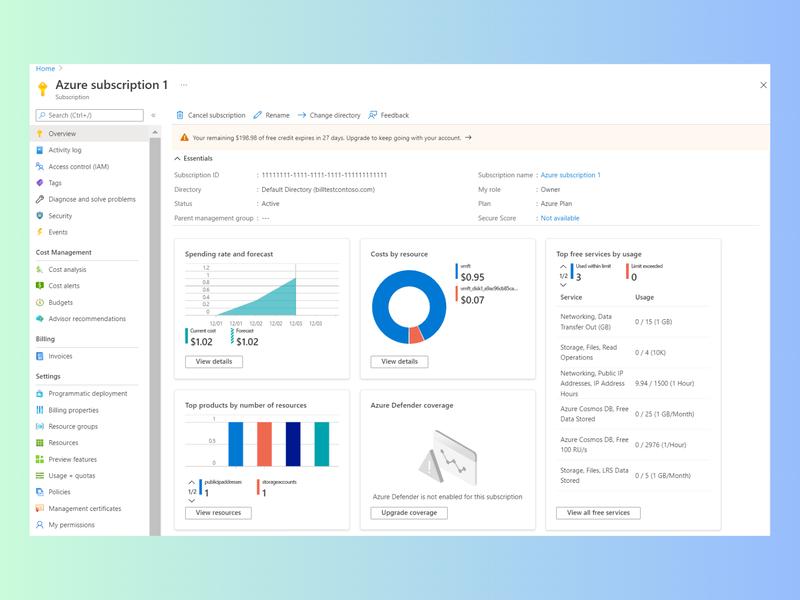Click the Cancel subscription trash icon
The image size is (800, 600).
[180, 115]
